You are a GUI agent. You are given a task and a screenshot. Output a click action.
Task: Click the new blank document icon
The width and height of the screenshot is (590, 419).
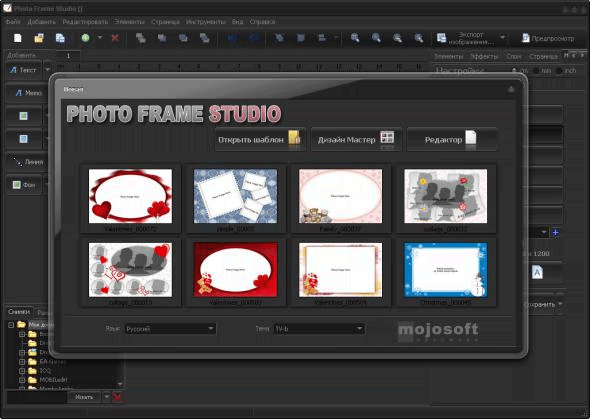click(x=18, y=38)
